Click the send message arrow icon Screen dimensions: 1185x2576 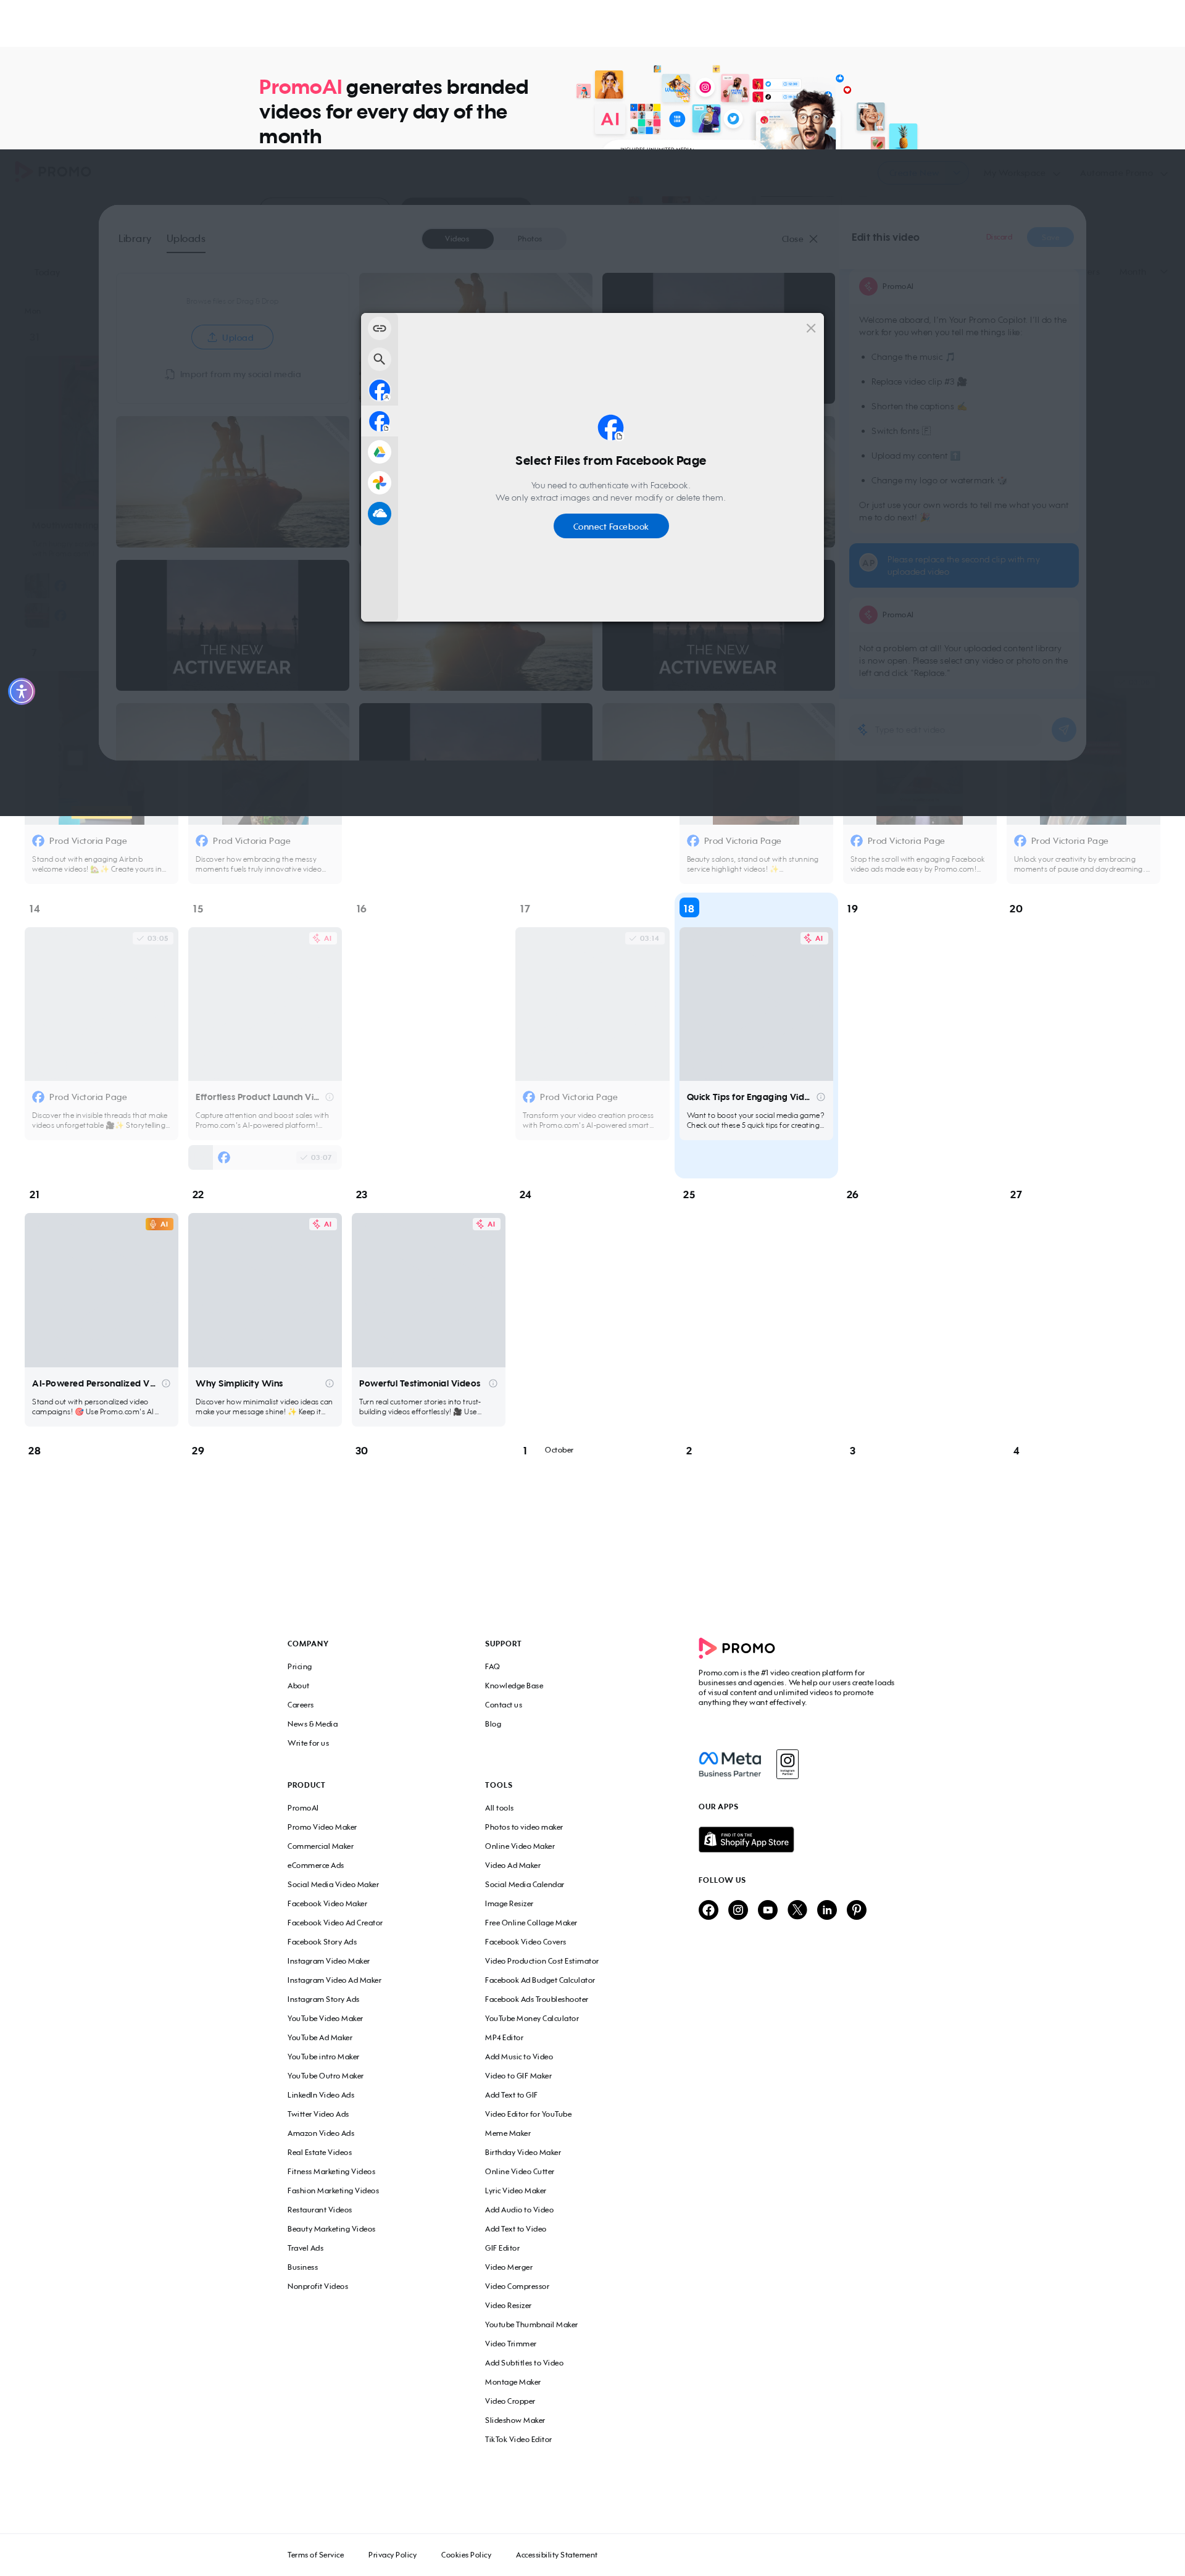click(x=1063, y=730)
